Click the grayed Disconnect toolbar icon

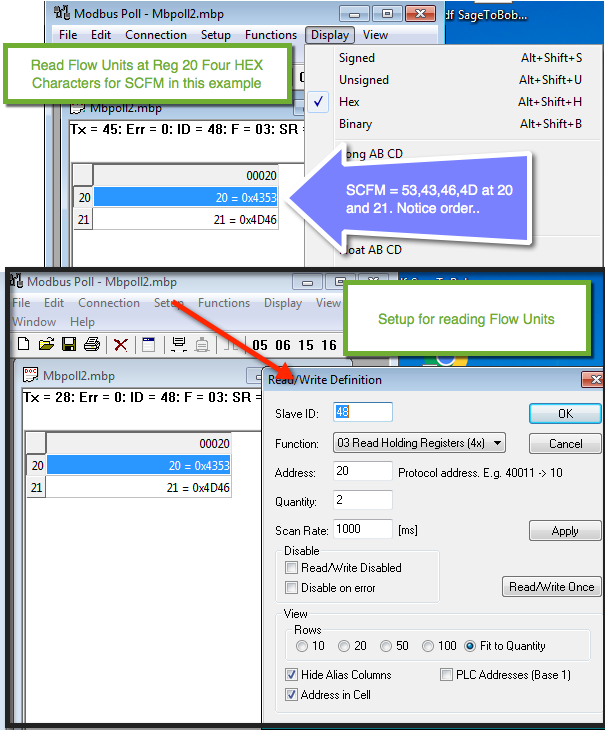[202, 345]
